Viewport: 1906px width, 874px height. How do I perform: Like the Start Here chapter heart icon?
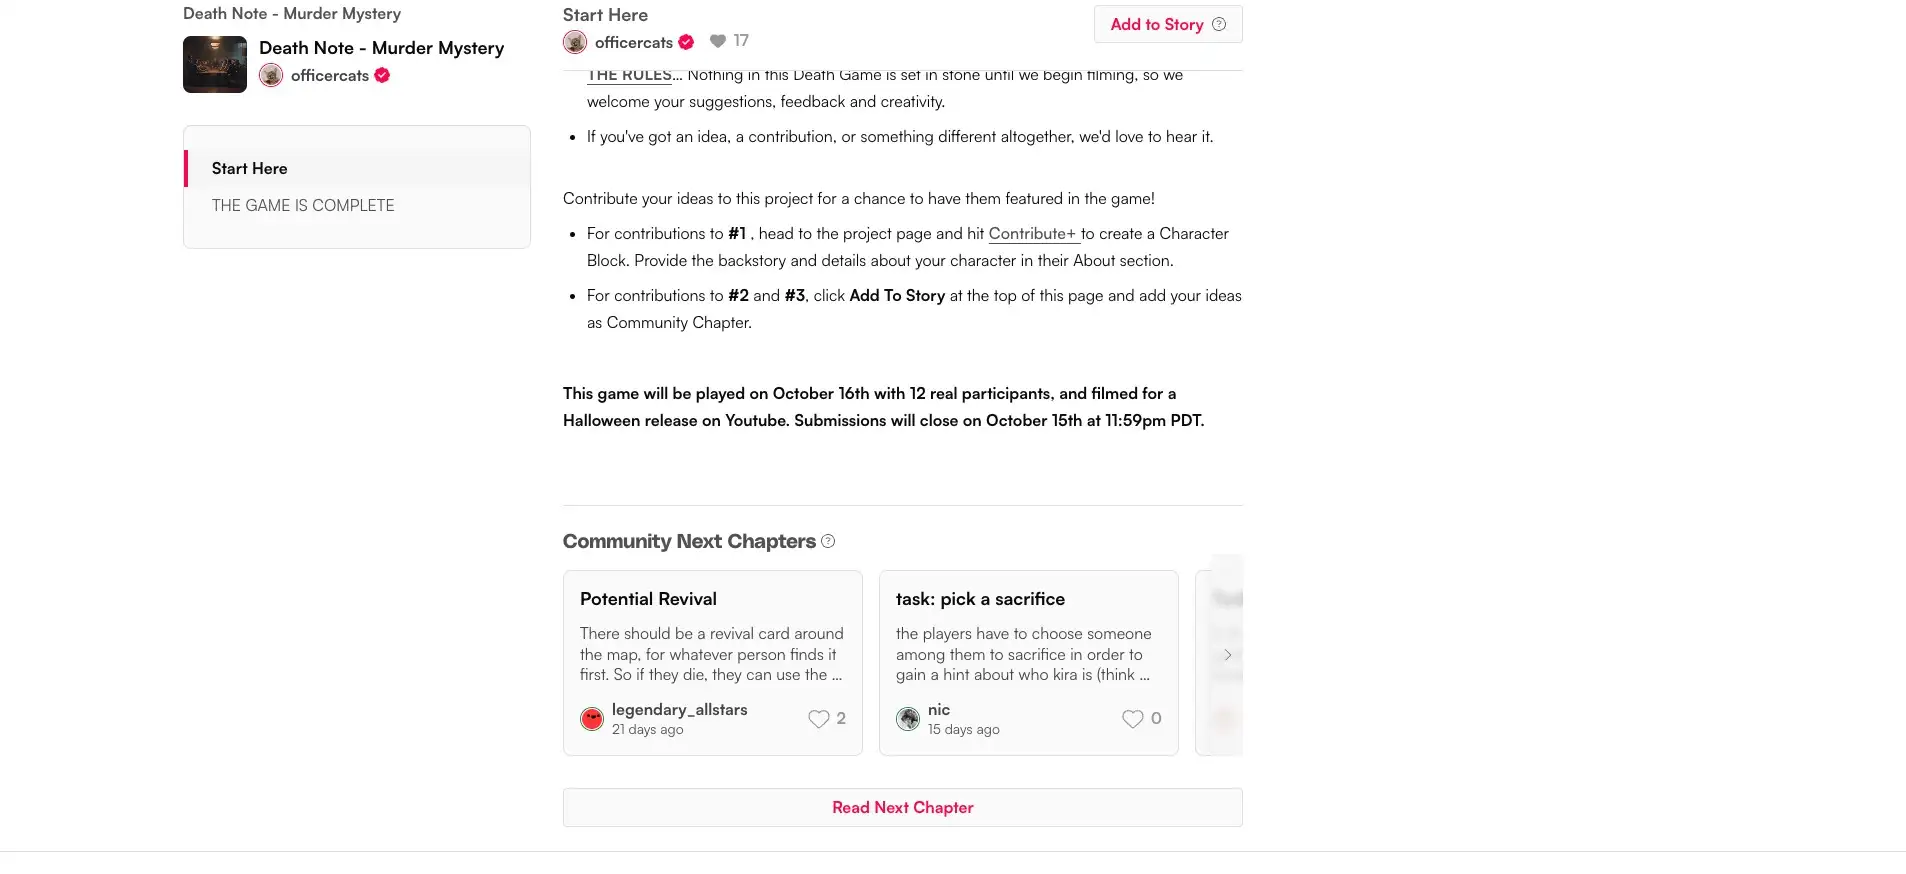pyautogui.click(x=718, y=41)
